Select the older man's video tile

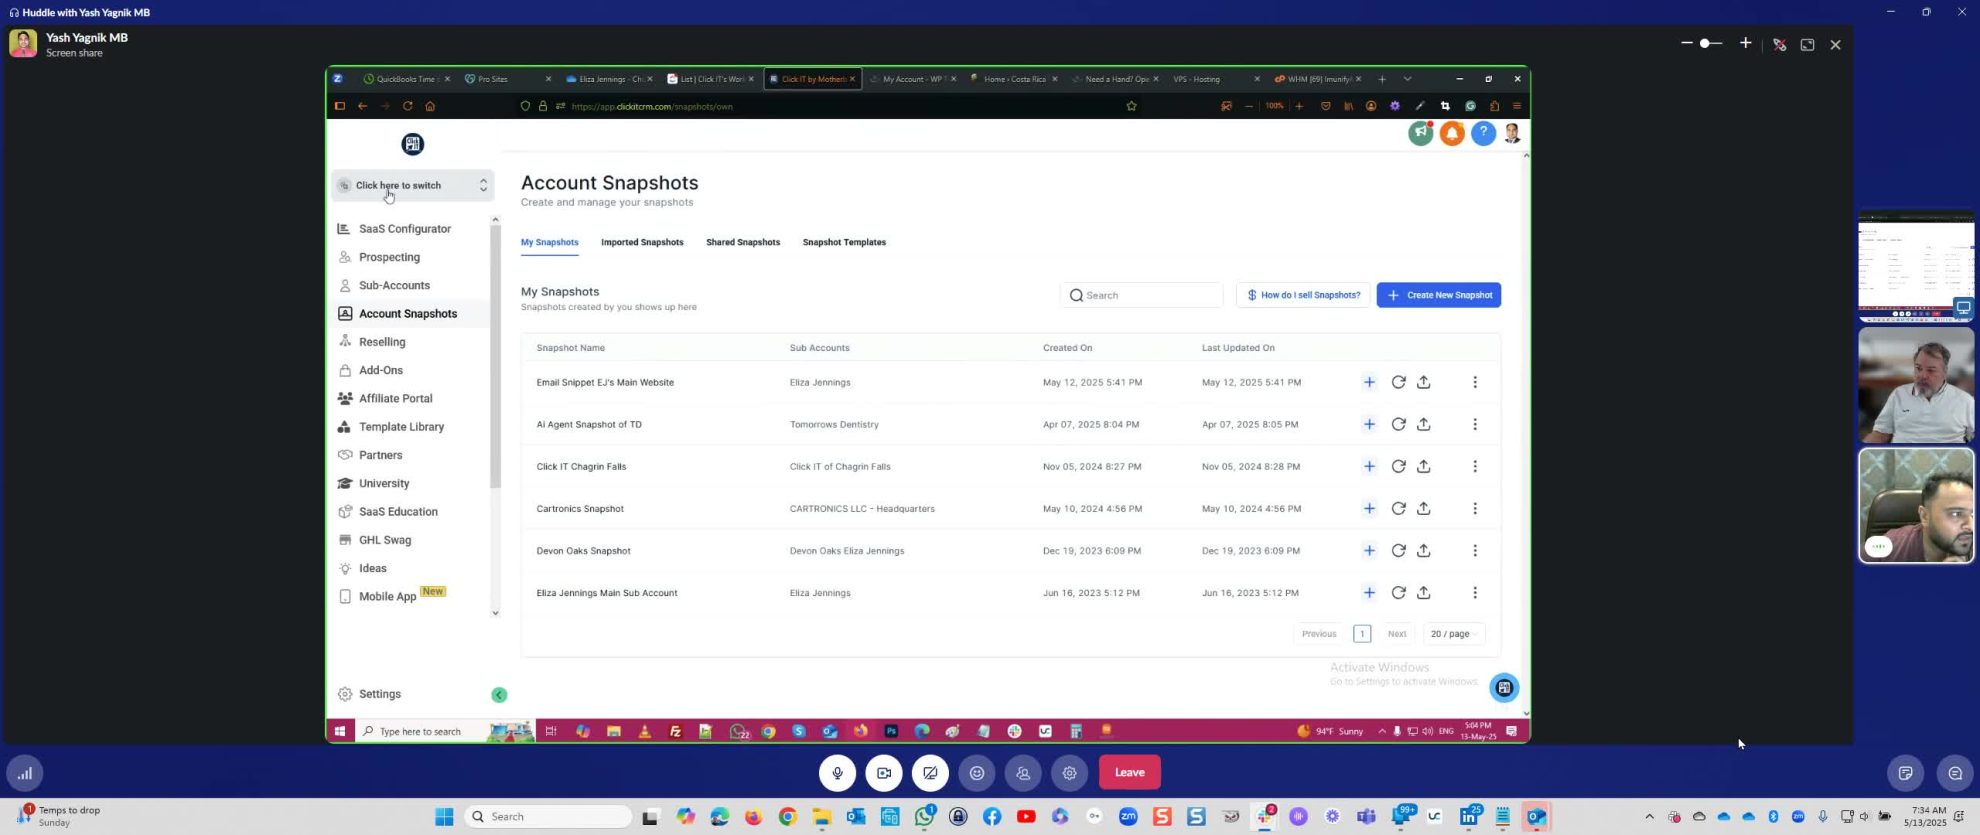coord(1916,386)
